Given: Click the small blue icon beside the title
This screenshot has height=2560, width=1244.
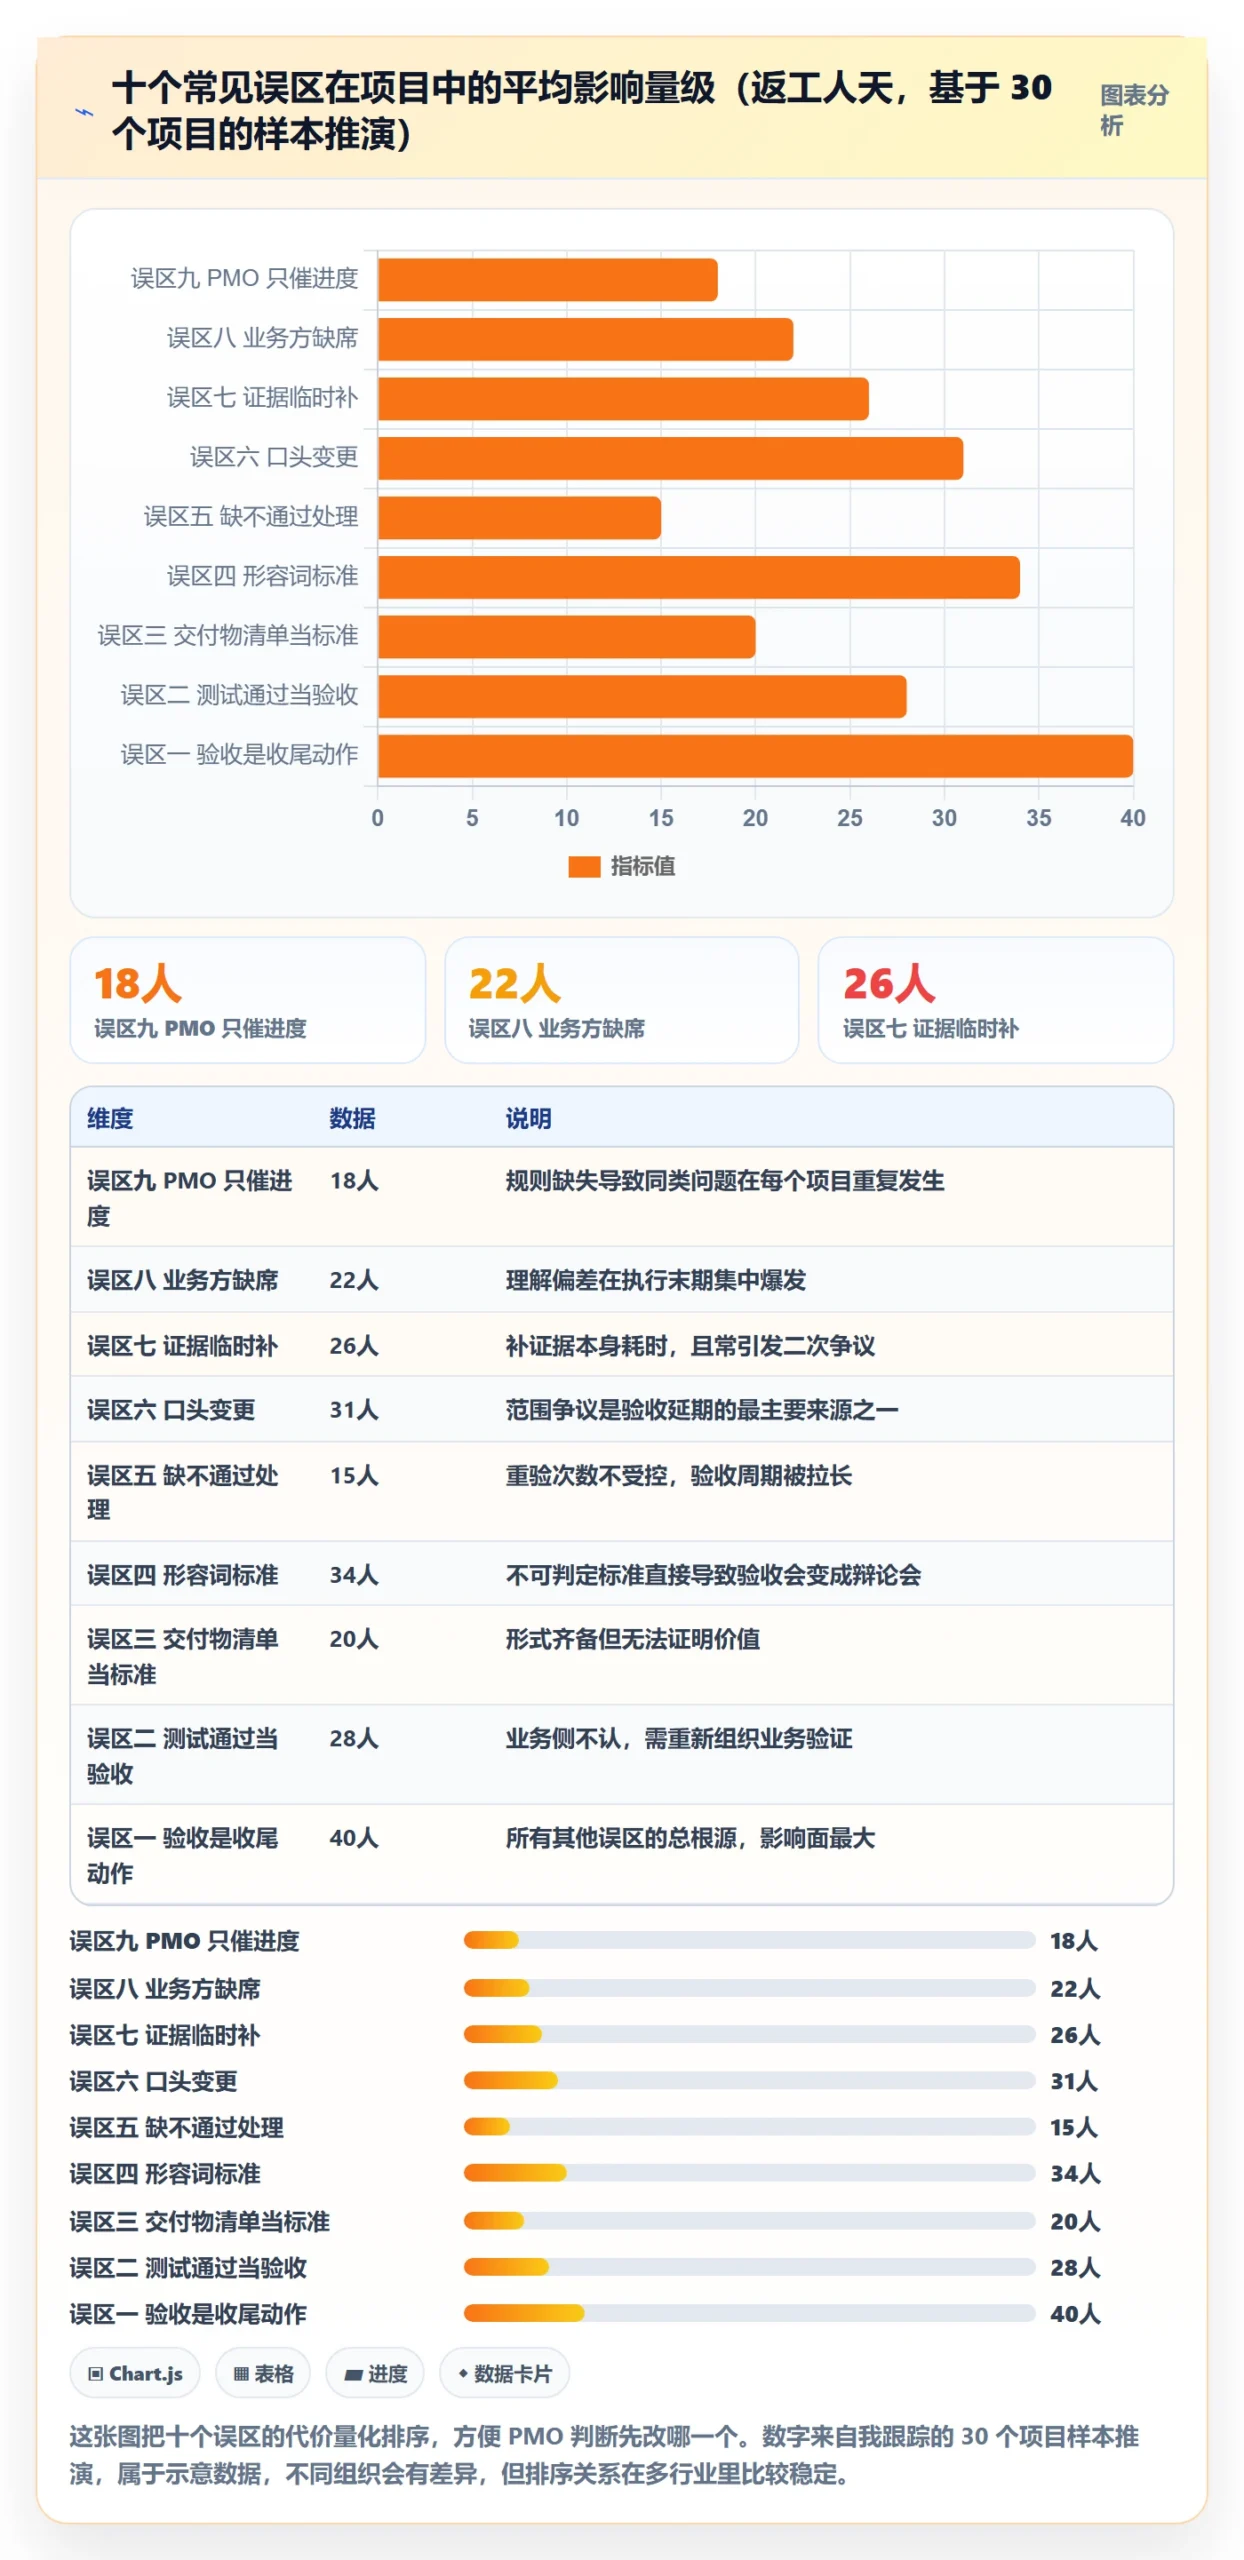Looking at the screenshot, I should coord(85,112).
